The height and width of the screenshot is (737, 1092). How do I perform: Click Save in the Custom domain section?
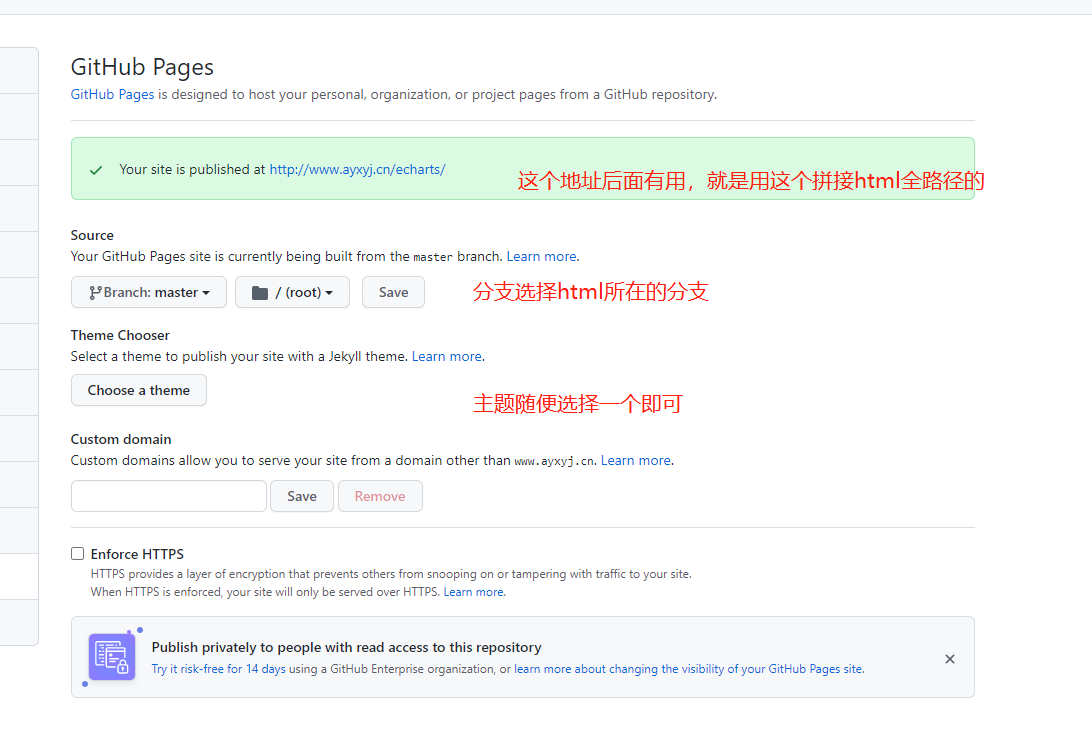301,495
